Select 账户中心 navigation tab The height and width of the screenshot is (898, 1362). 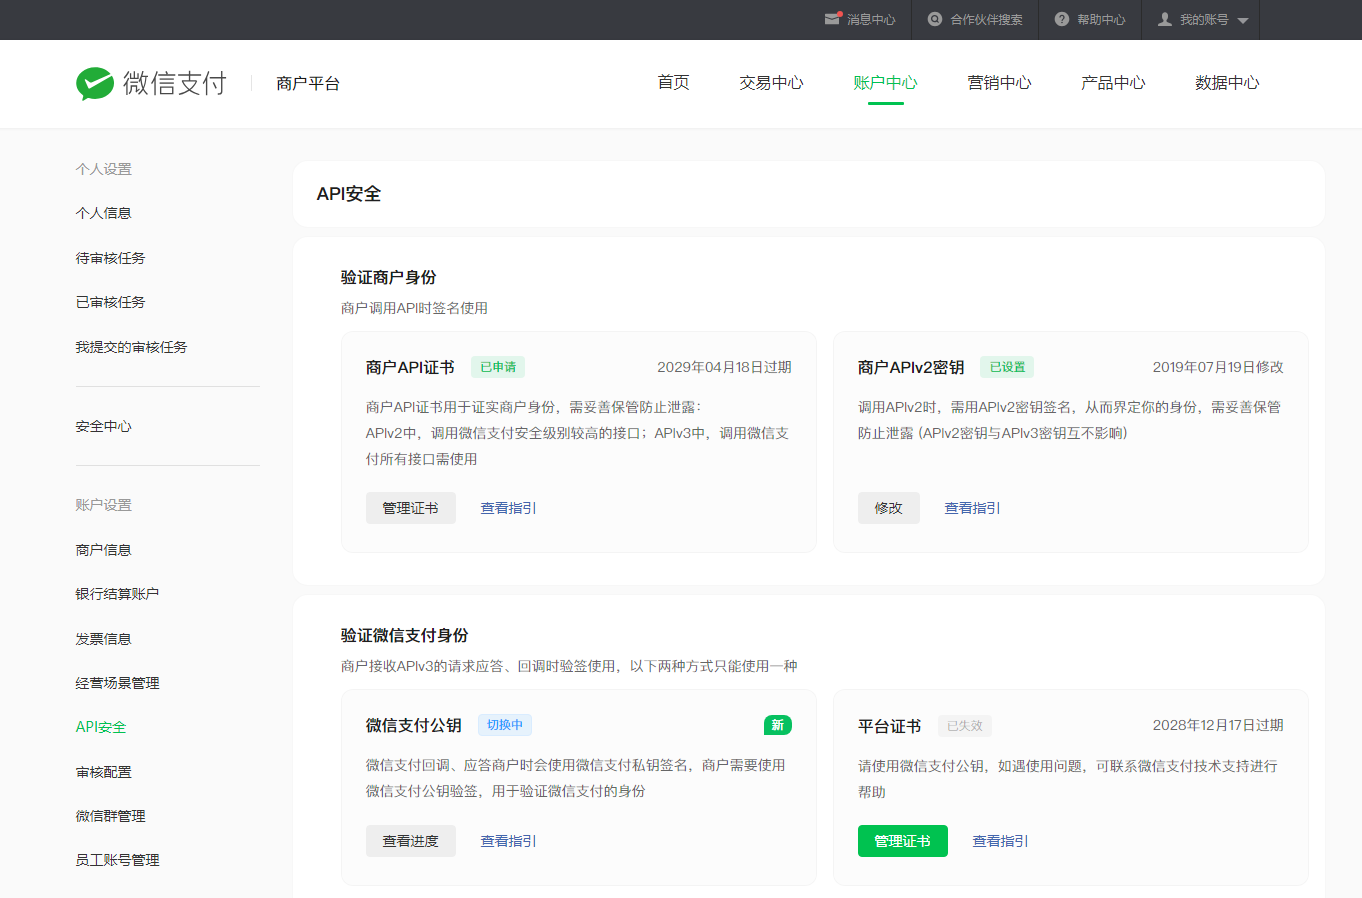885,82
